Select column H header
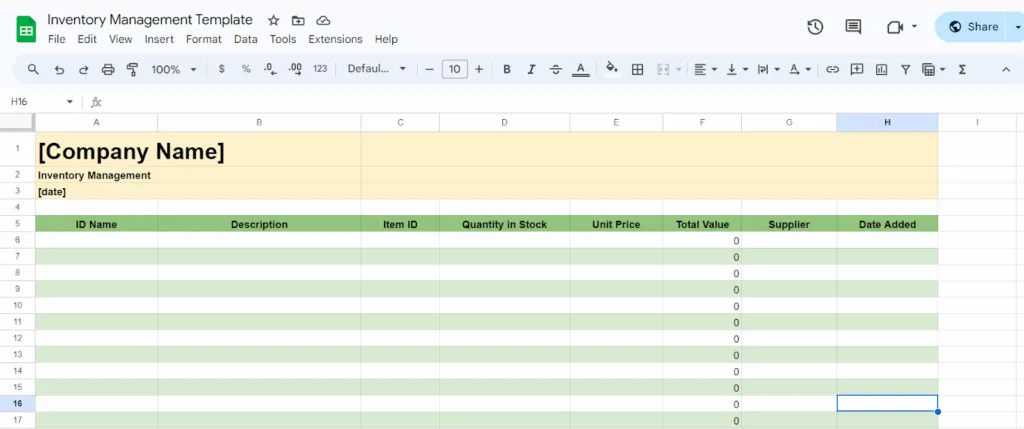1024x429 pixels. (x=887, y=122)
